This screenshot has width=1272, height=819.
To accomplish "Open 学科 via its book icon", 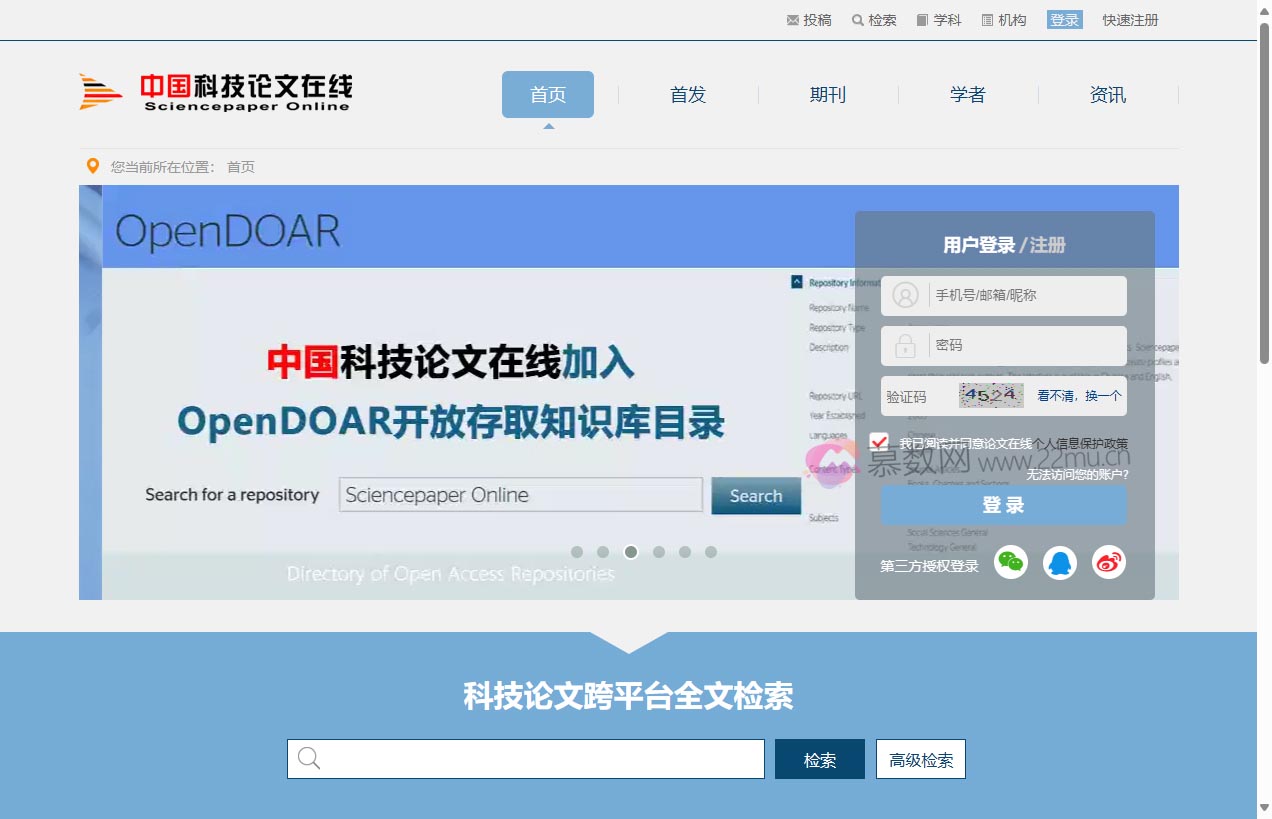I will coord(920,19).
